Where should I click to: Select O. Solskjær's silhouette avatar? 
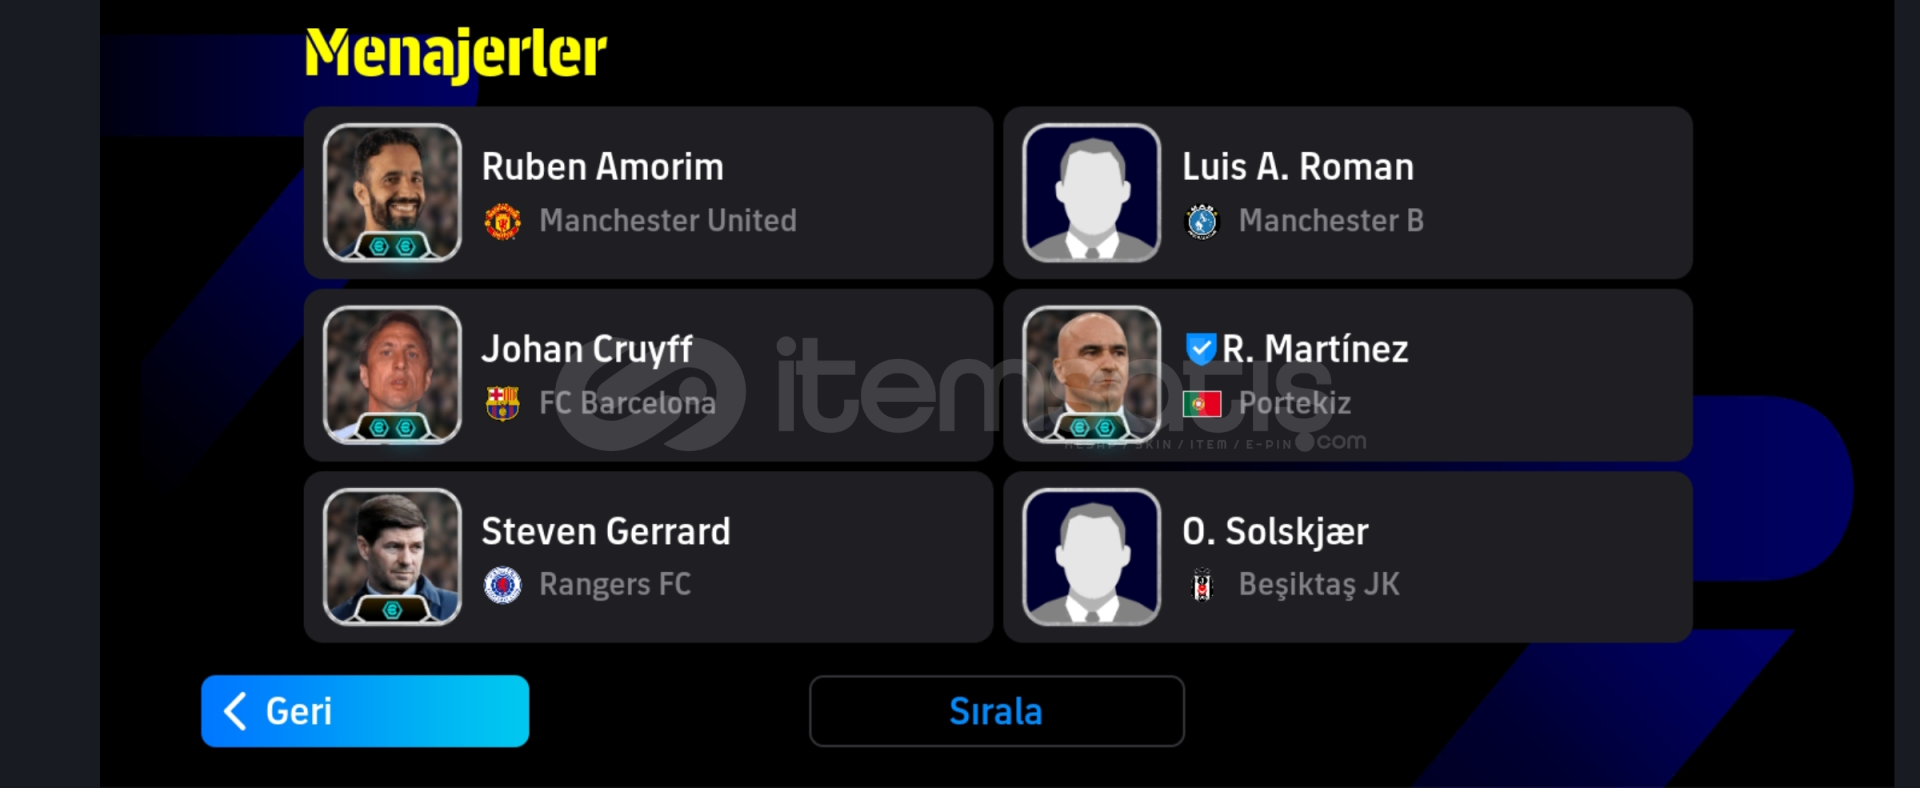(1092, 557)
